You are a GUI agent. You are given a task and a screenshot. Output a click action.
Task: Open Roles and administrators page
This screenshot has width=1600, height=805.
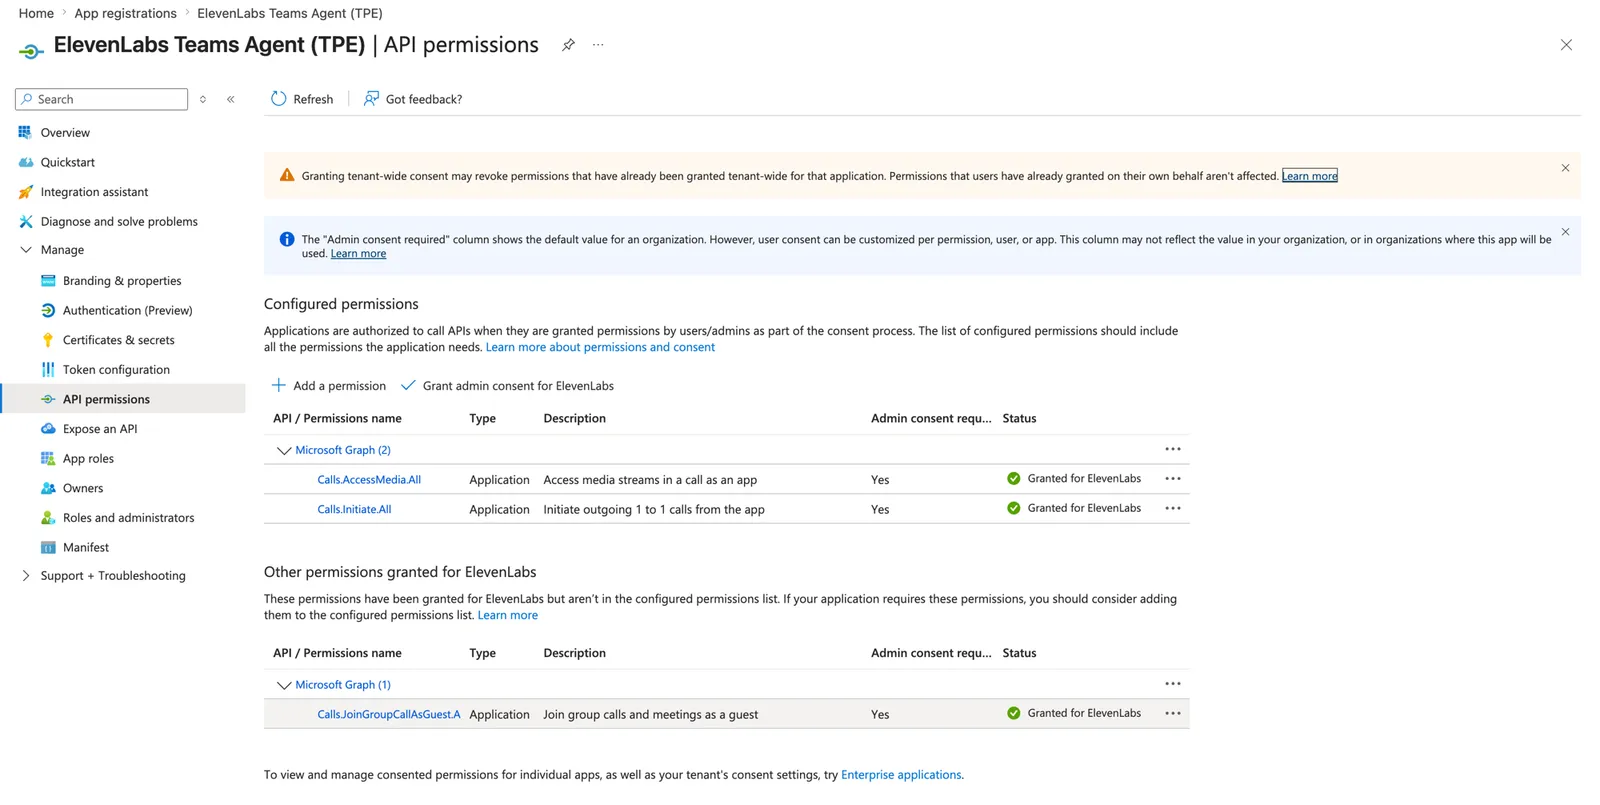click(128, 518)
